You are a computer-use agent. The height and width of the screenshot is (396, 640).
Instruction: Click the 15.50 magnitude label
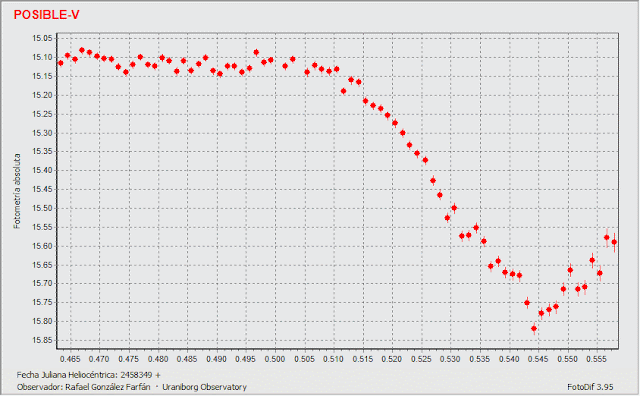pyautogui.click(x=42, y=208)
